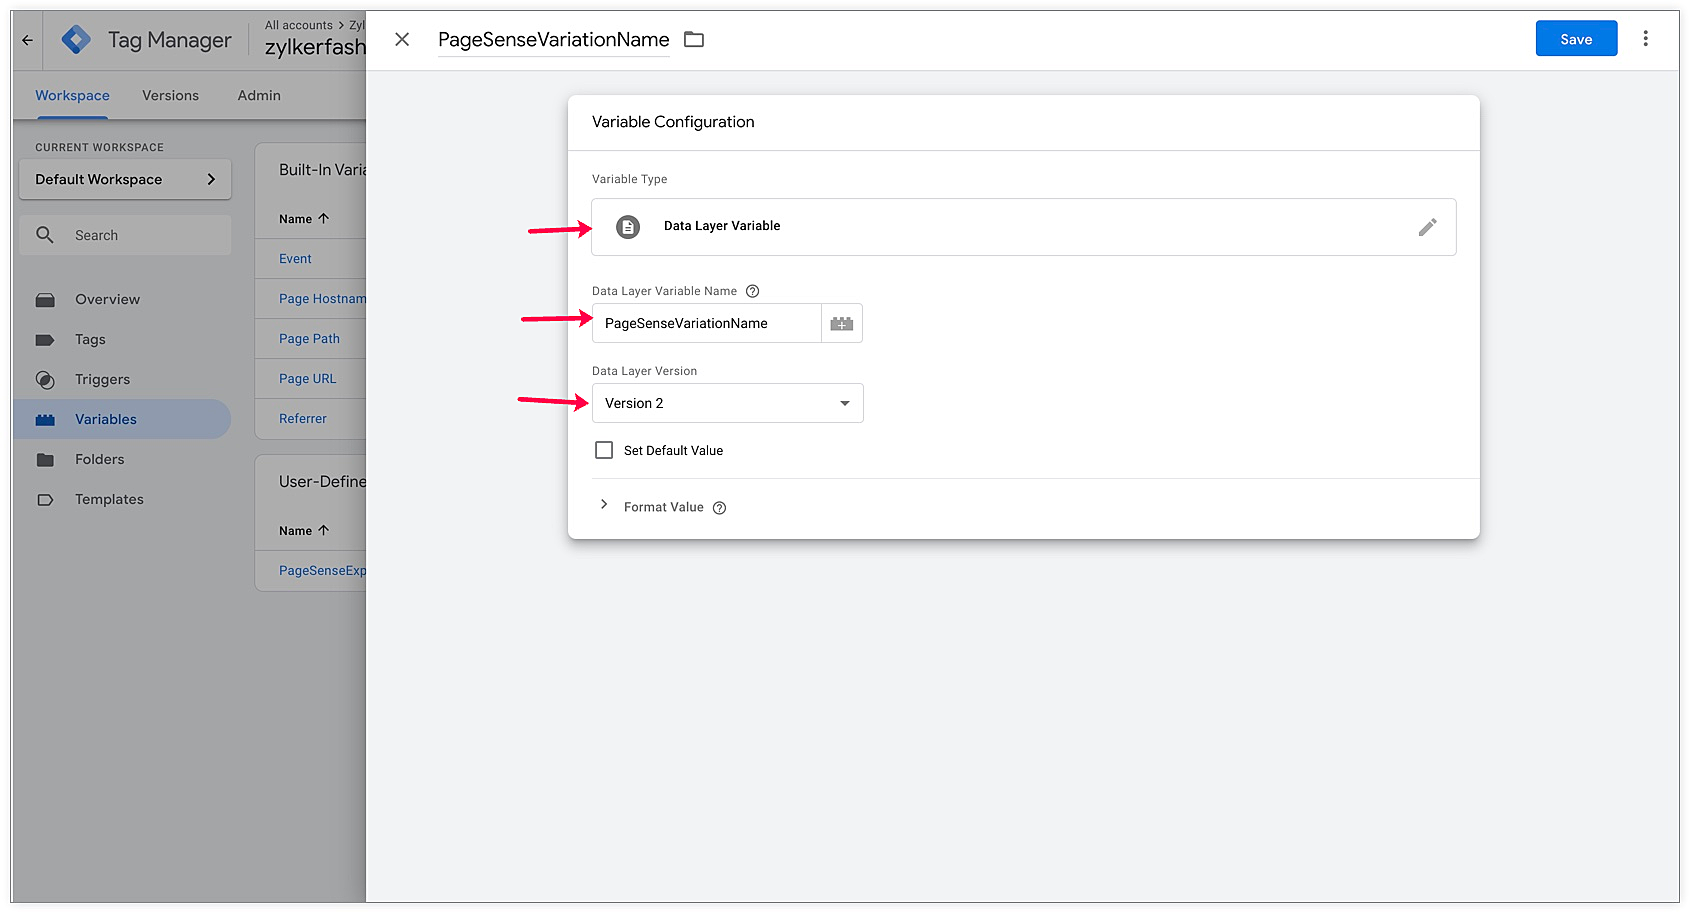Click the blue Save button

click(1576, 39)
